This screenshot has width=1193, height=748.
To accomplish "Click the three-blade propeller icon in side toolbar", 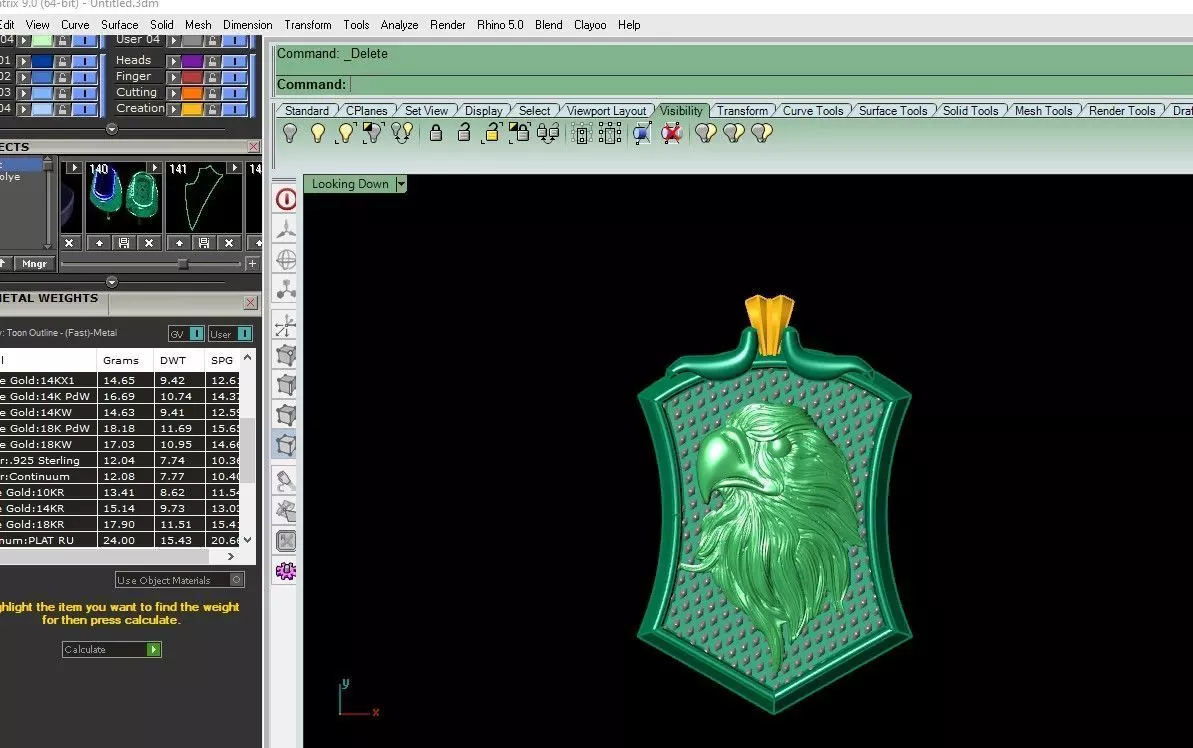I will pos(286,229).
